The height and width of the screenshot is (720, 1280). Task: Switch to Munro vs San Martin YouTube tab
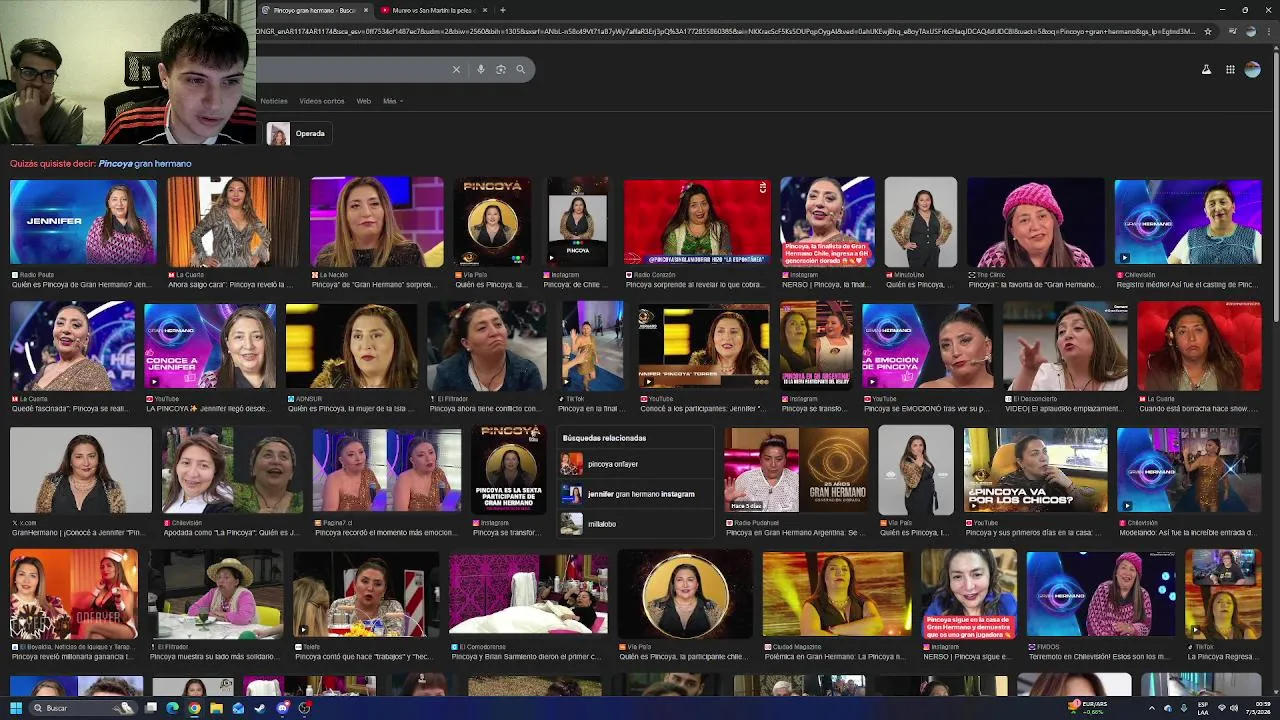432,10
